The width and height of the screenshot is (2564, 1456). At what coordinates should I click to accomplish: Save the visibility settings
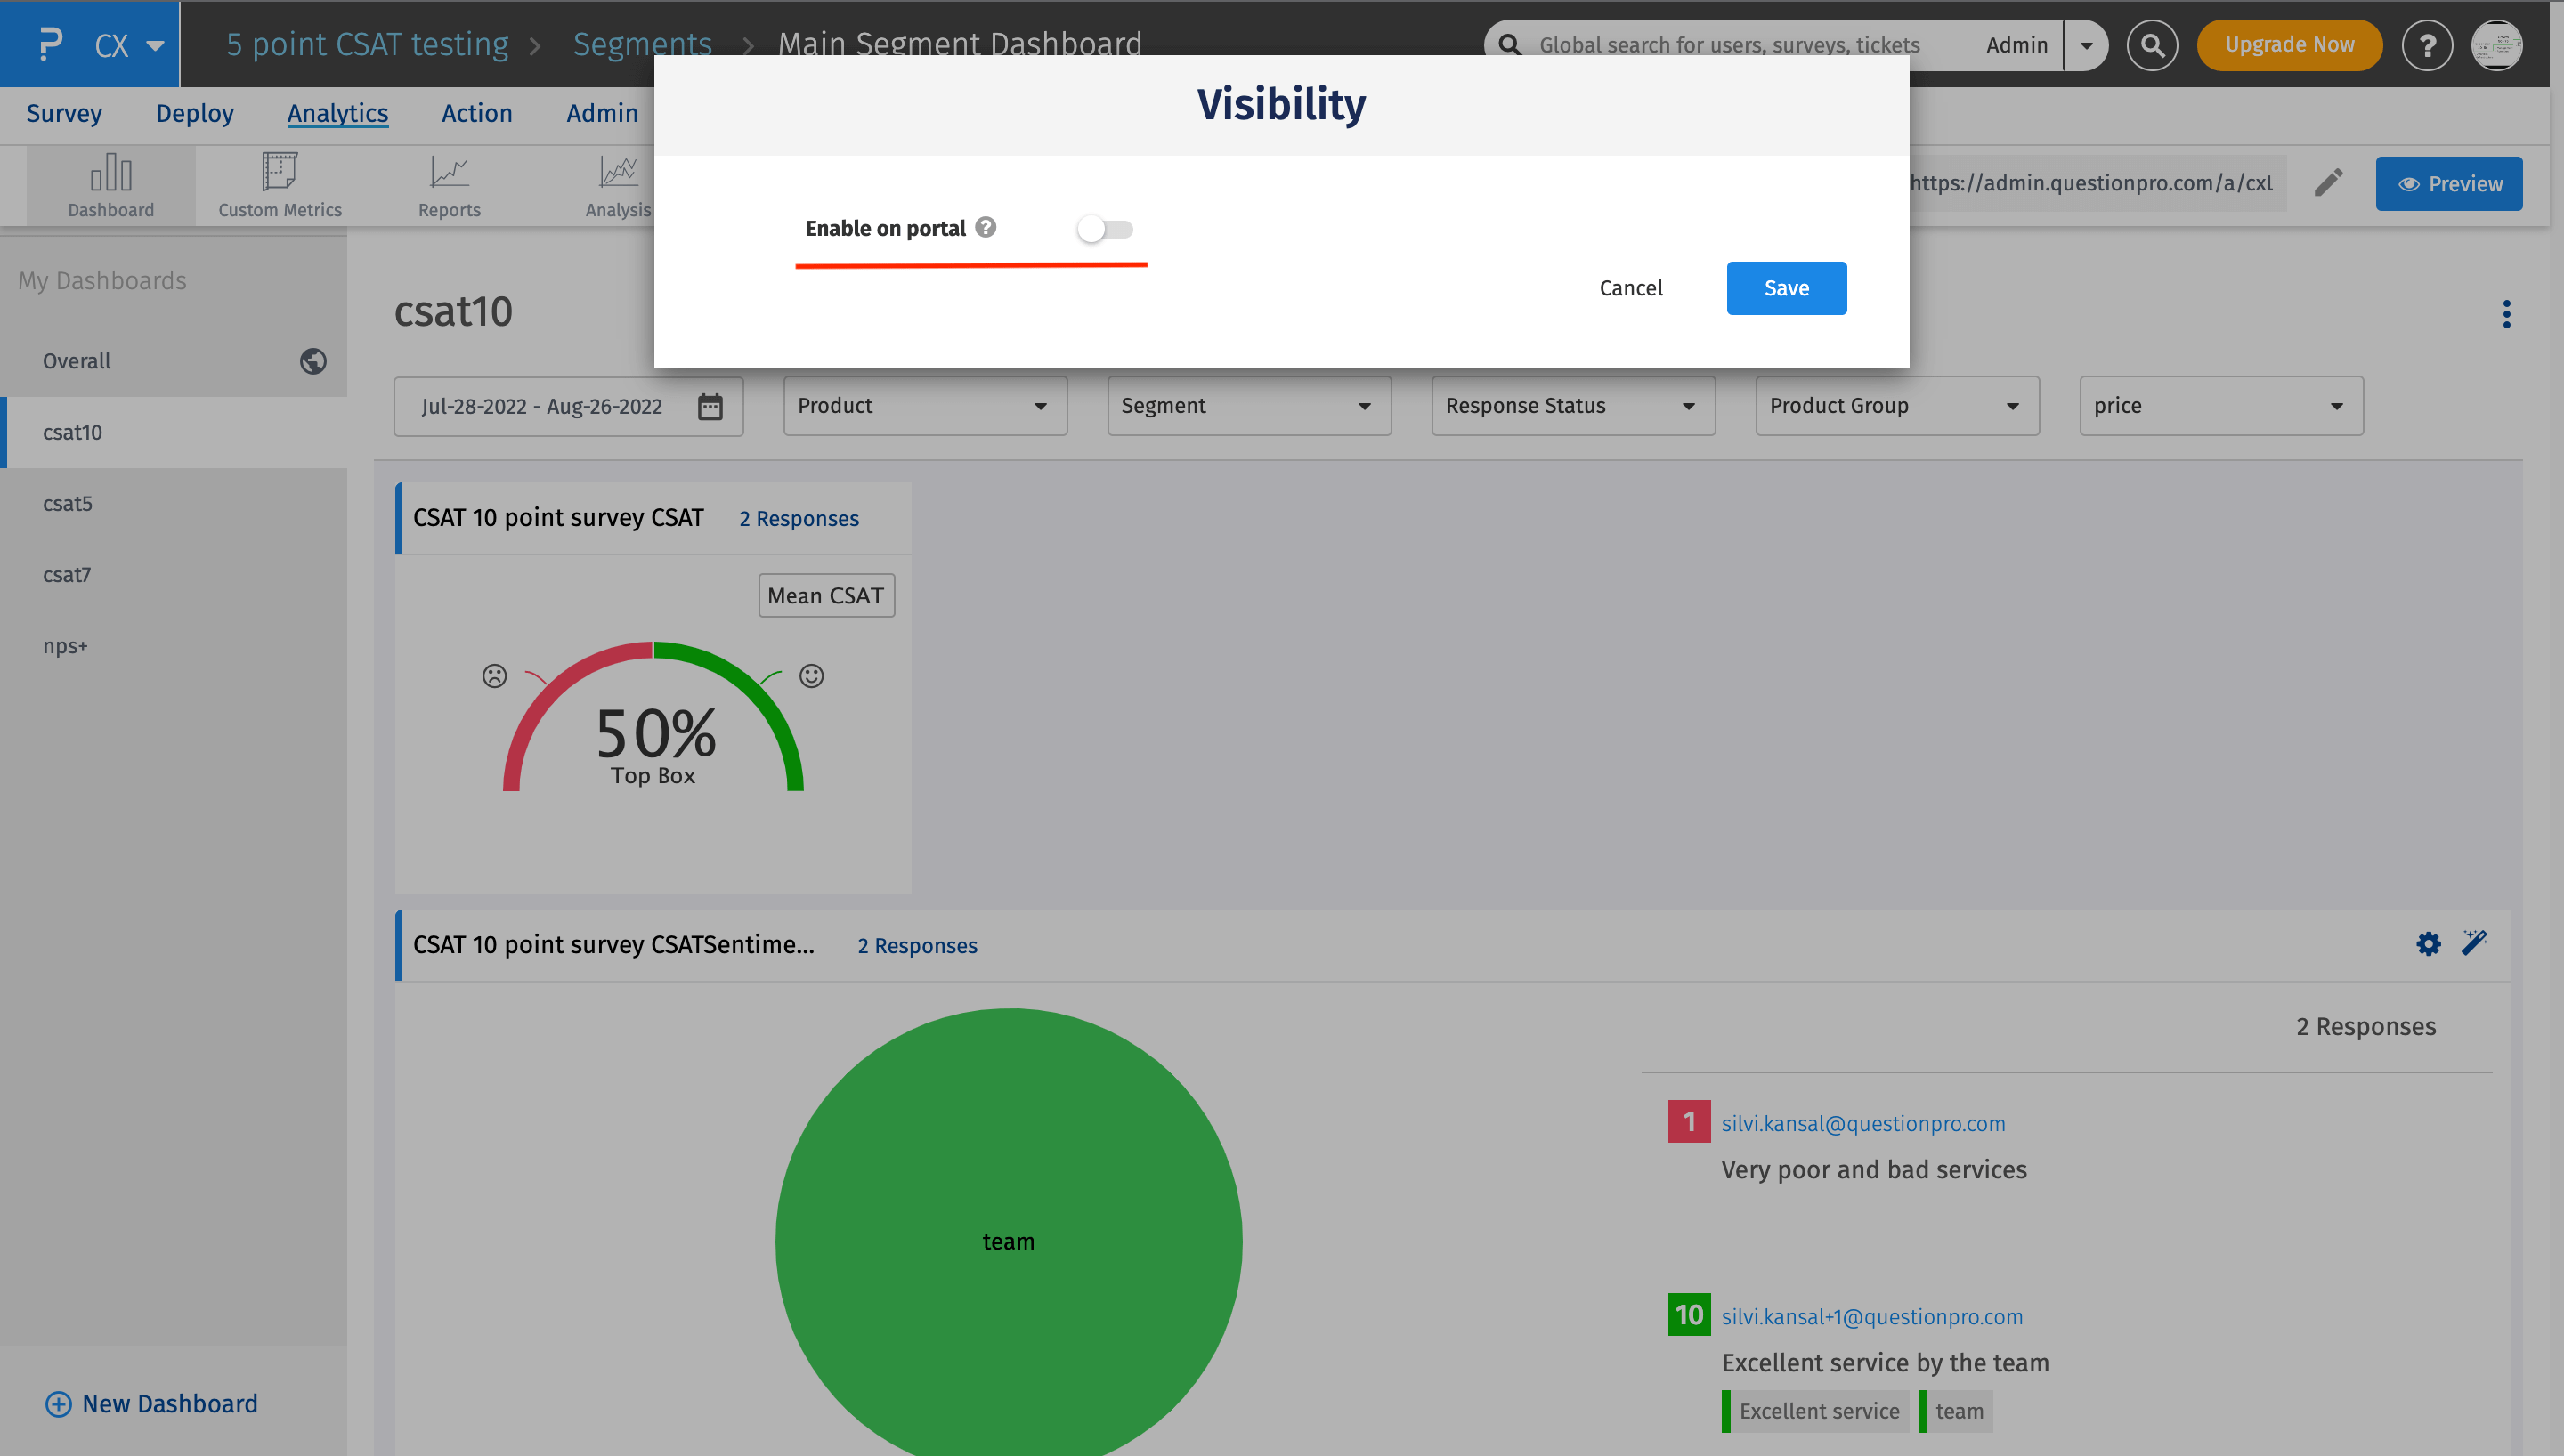click(1786, 288)
